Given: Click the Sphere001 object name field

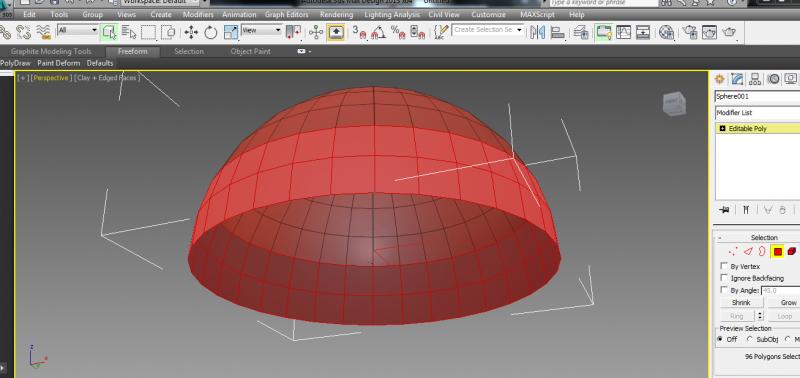Looking at the screenshot, I should (x=757, y=96).
